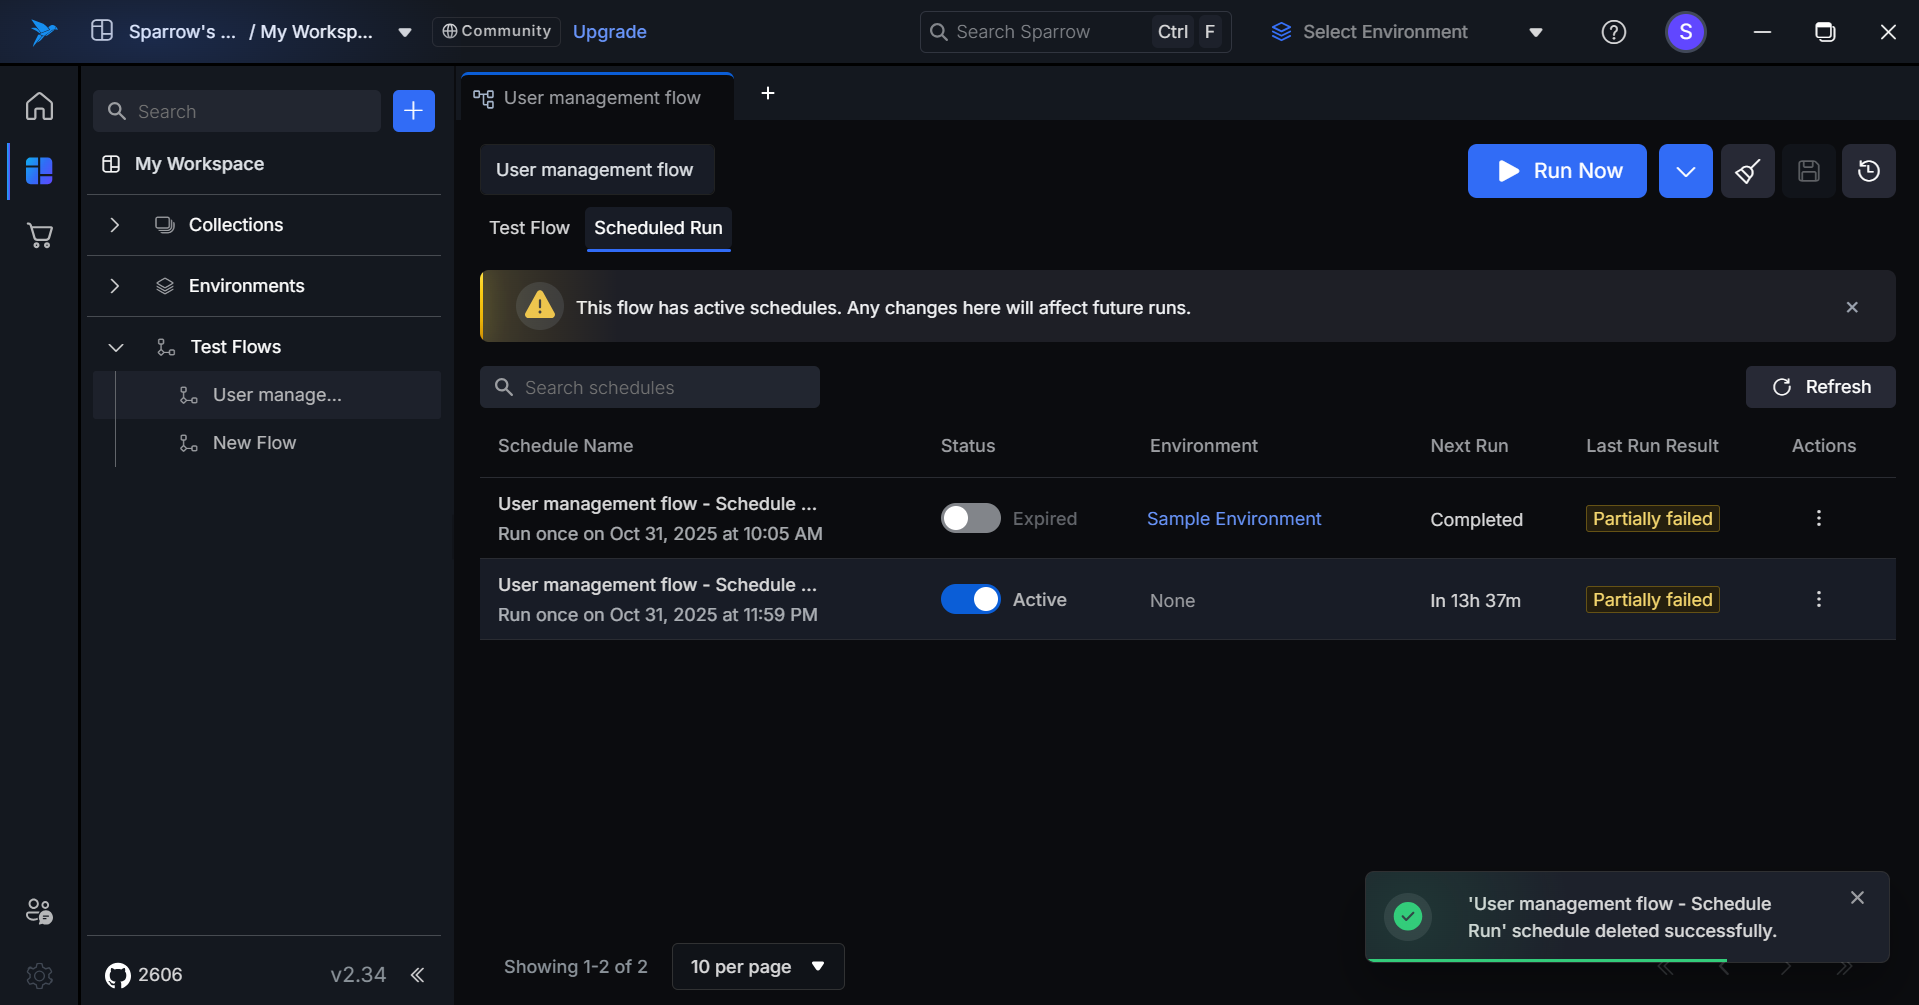Open the settings gear icon

point(39,974)
